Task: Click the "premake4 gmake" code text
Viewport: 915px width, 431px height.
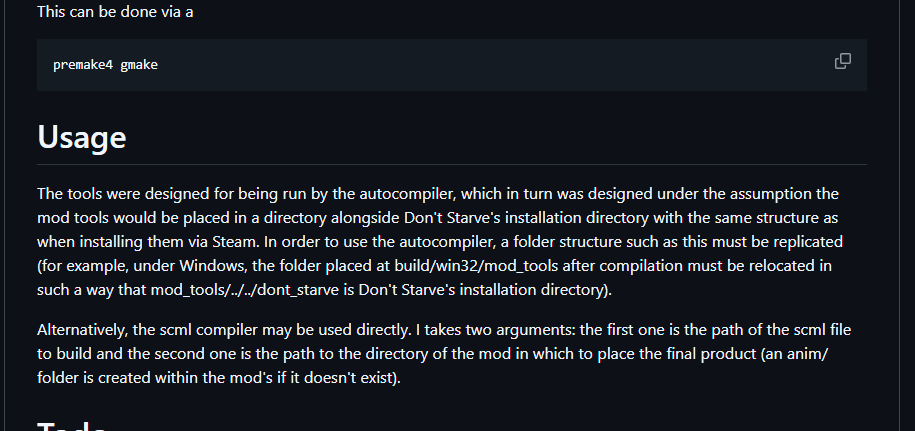Action: pos(105,65)
